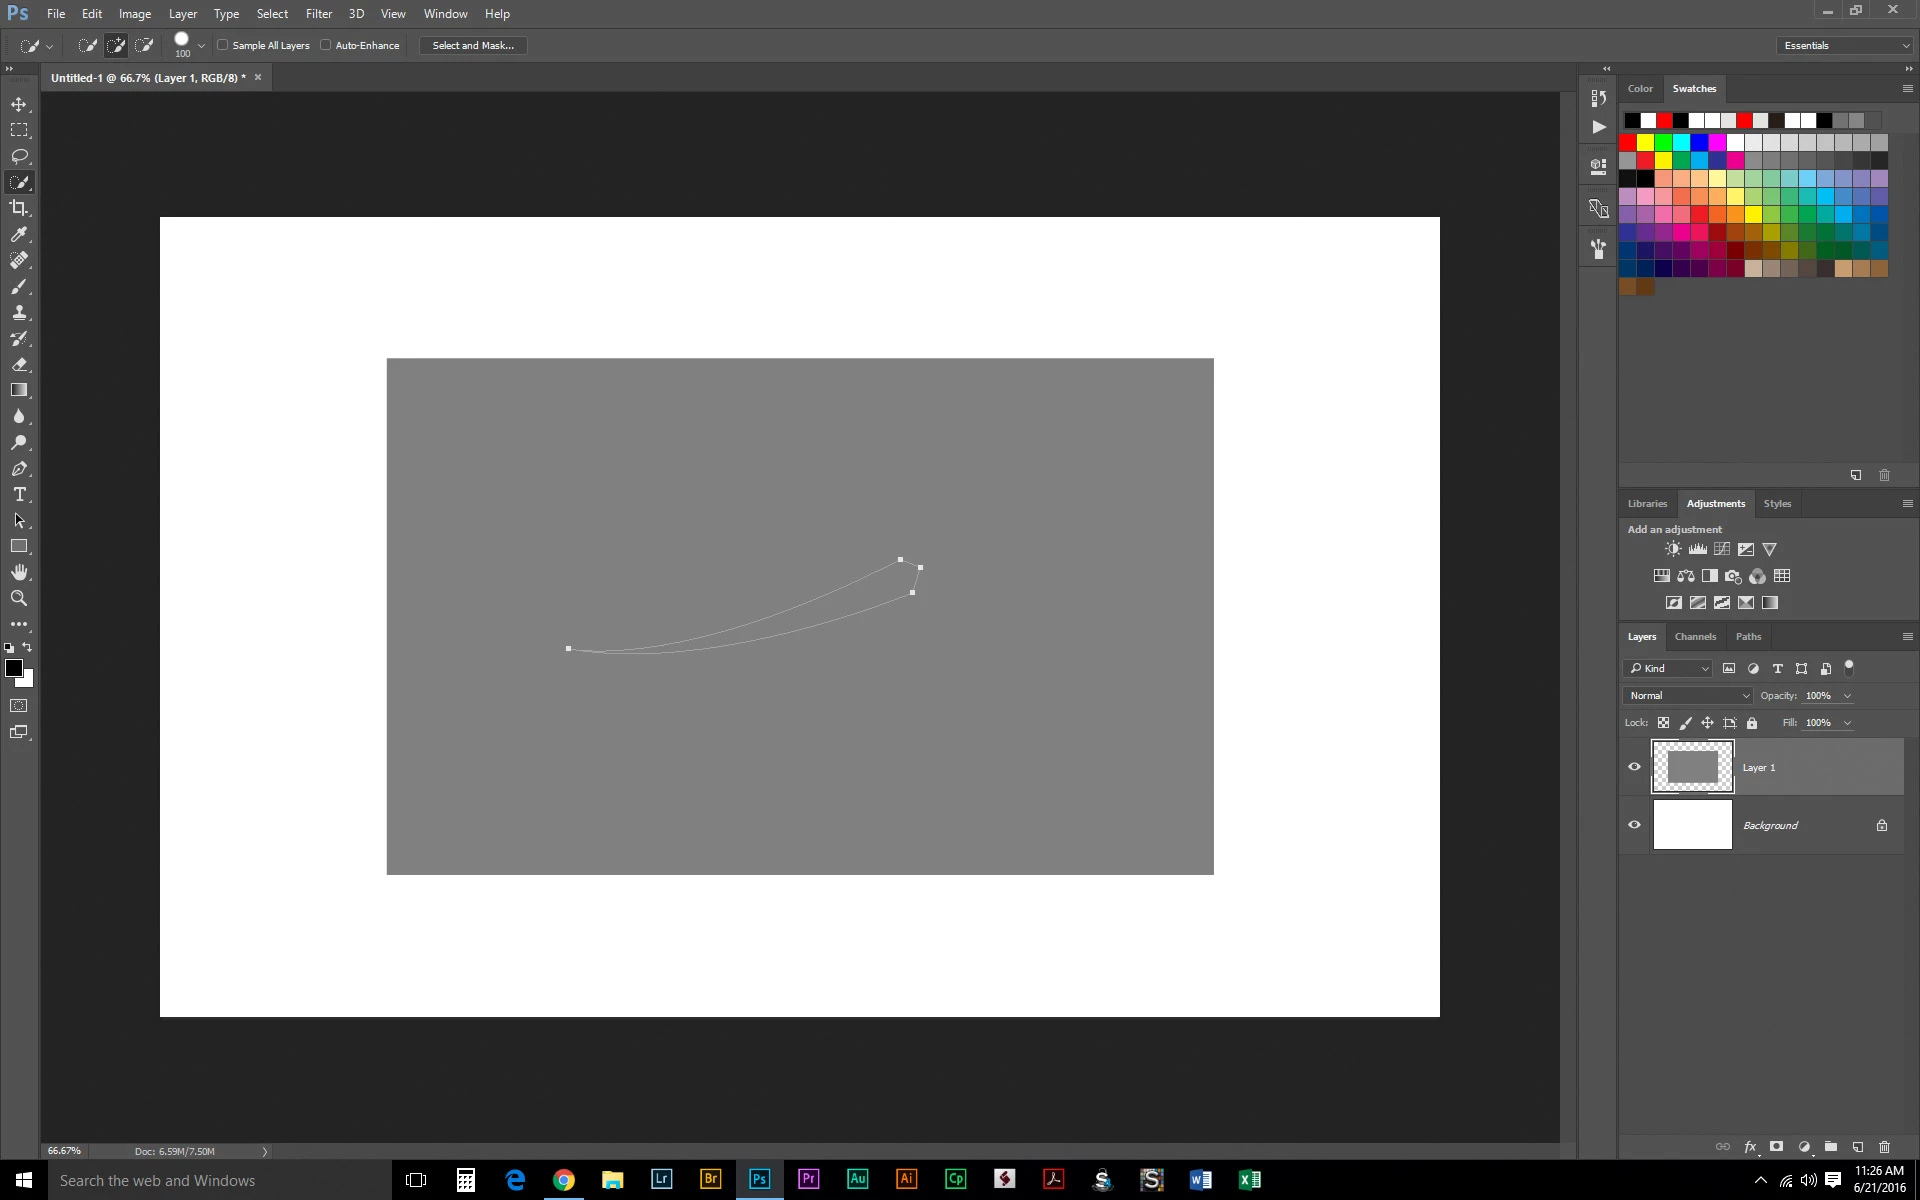1920x1200 pixels.
Task: Choose the Hand tool
Action: click(19, 572)
